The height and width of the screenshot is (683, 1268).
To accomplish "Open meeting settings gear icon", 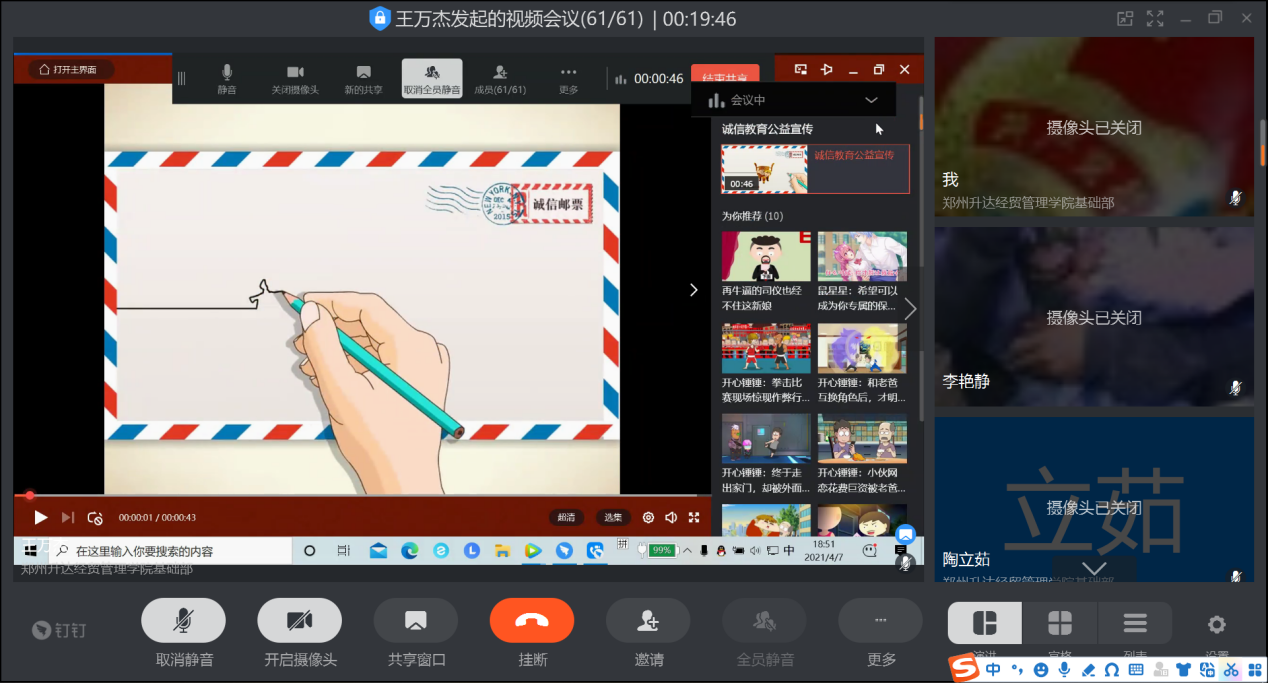I will pos(1216,625).
